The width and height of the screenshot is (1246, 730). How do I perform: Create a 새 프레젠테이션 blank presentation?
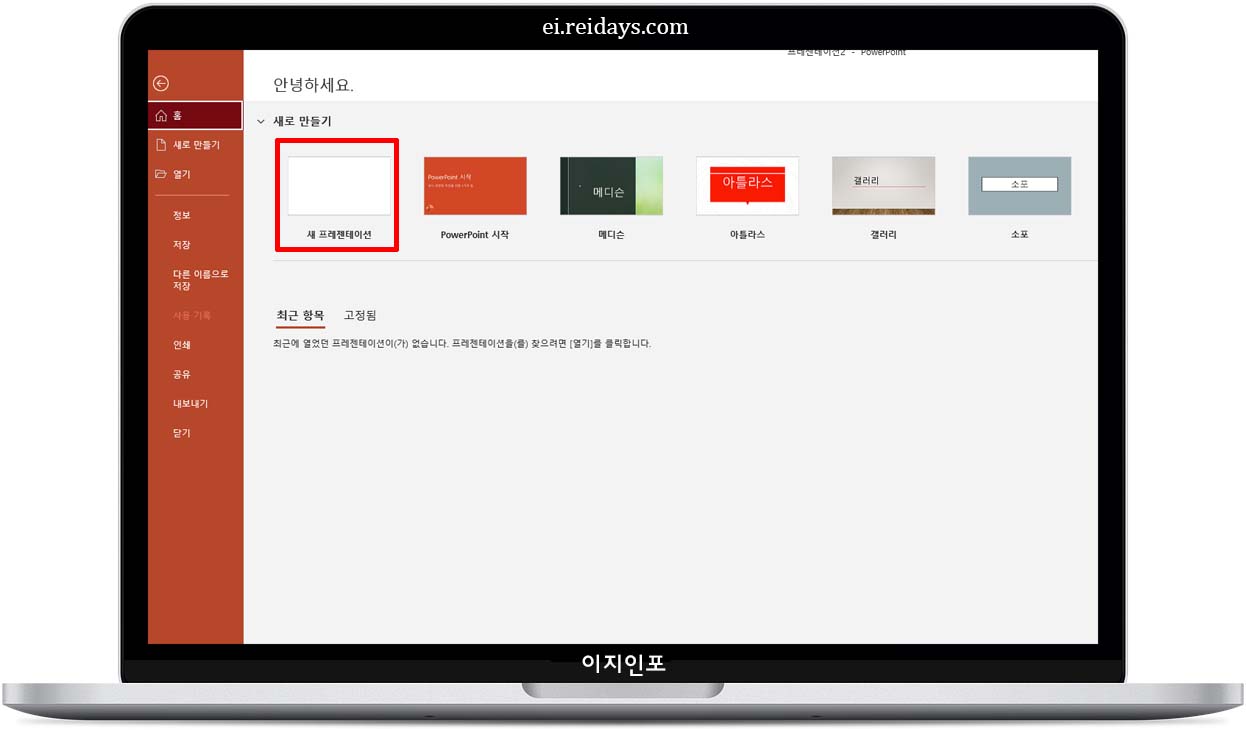click(337, 186)
